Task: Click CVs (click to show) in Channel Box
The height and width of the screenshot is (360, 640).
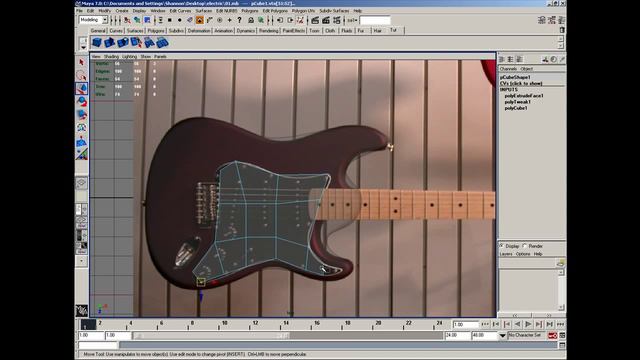Action: coord(521,83)
